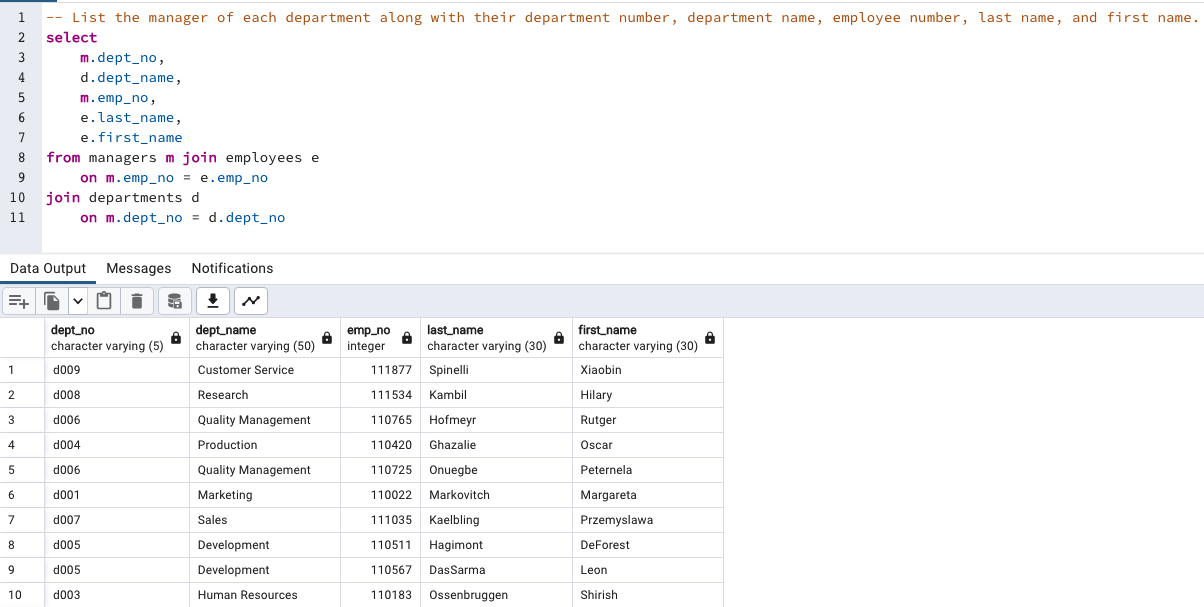This screenshot has width=1204, height=607.
Task: Switch to the Messages tab
Action: pyautogui.click(x=138, y=268)
